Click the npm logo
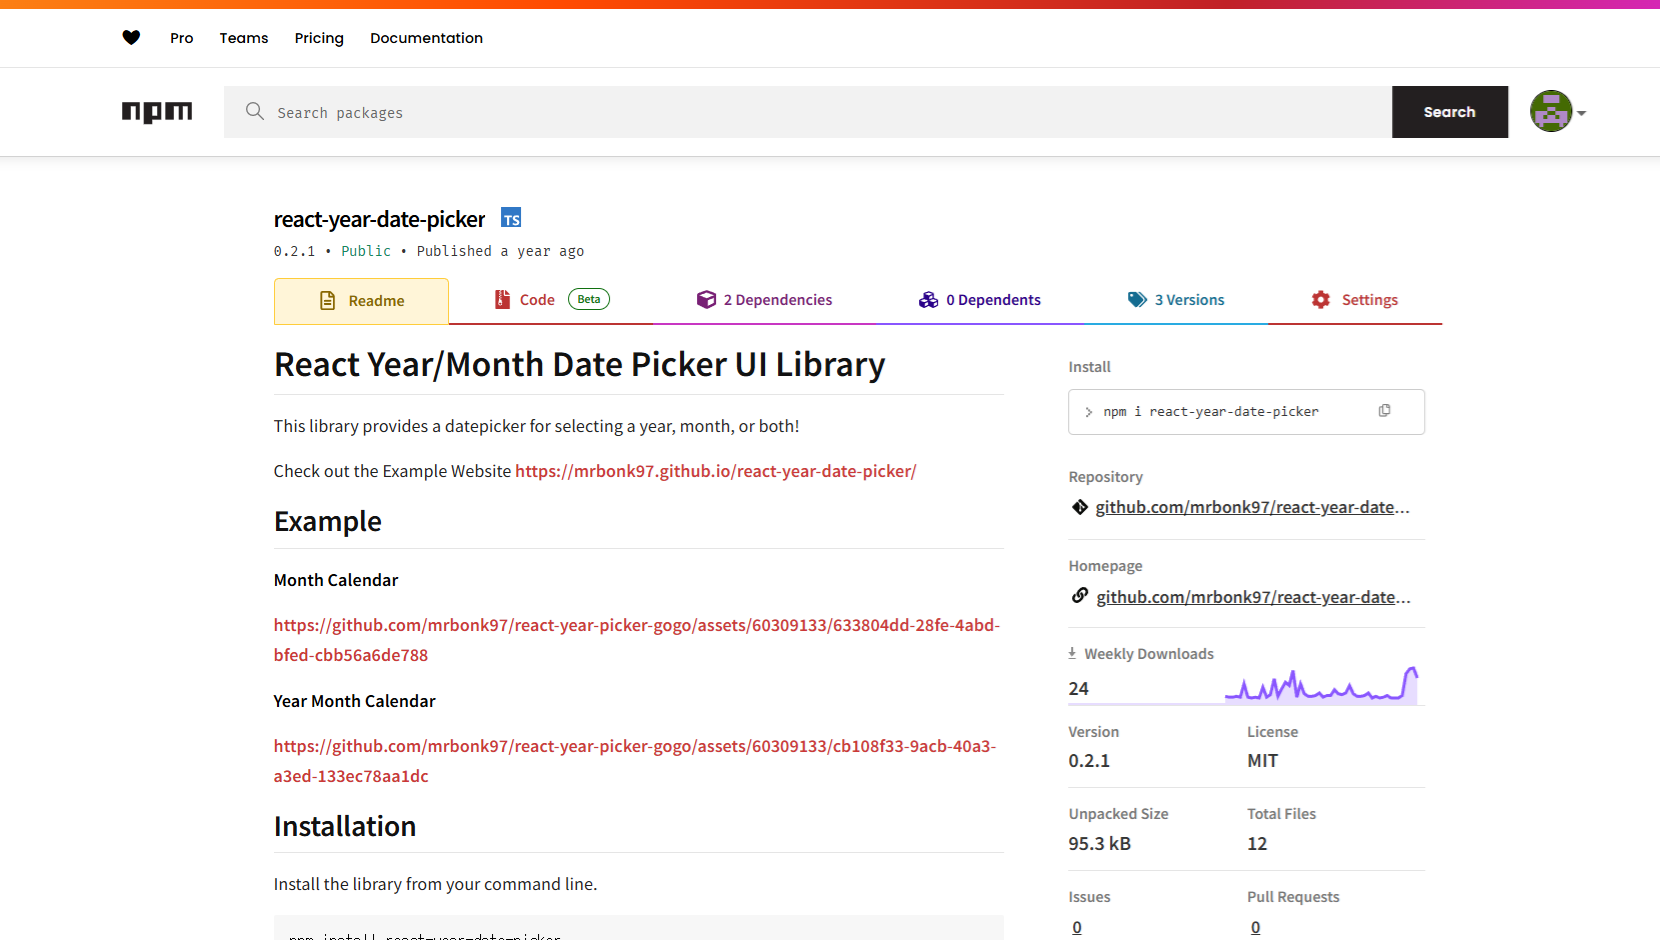The width and height of the screenshot is (1660, 940). click(157, 112)
